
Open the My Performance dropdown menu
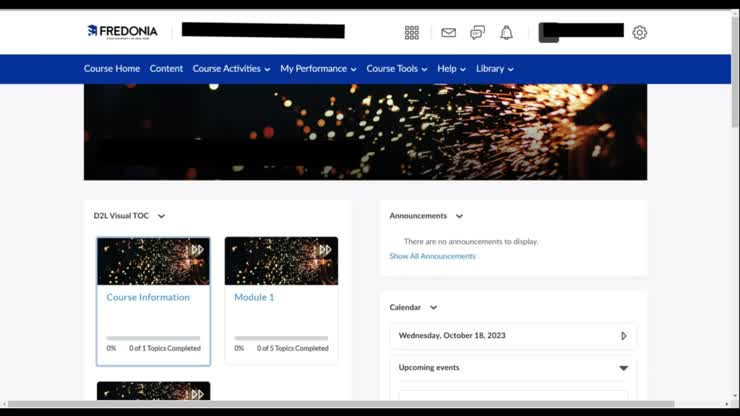[x=318, y=69]
